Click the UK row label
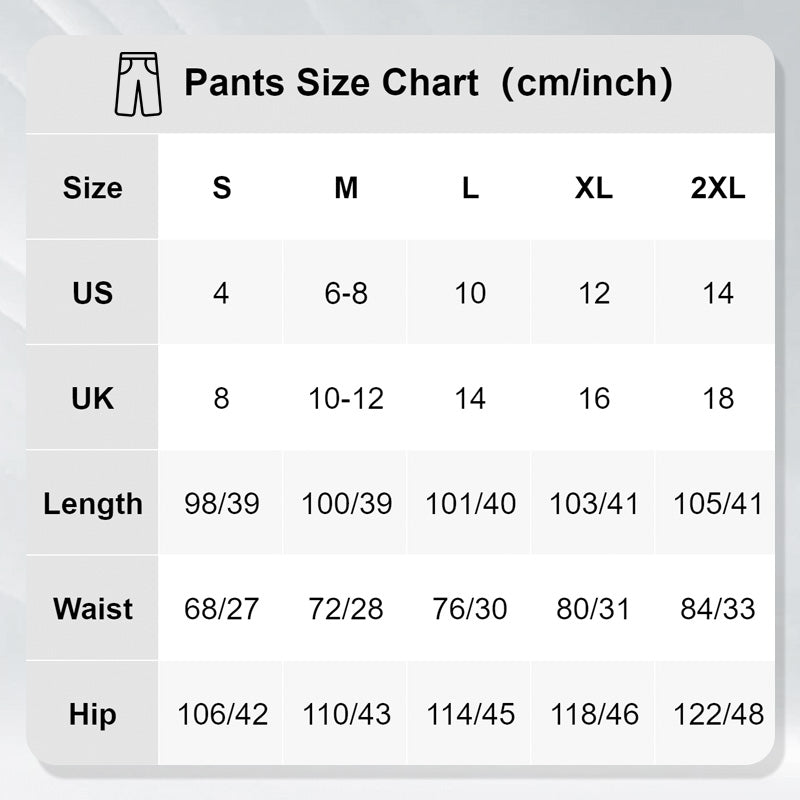The image size is (800, 800). pos(92,398)
